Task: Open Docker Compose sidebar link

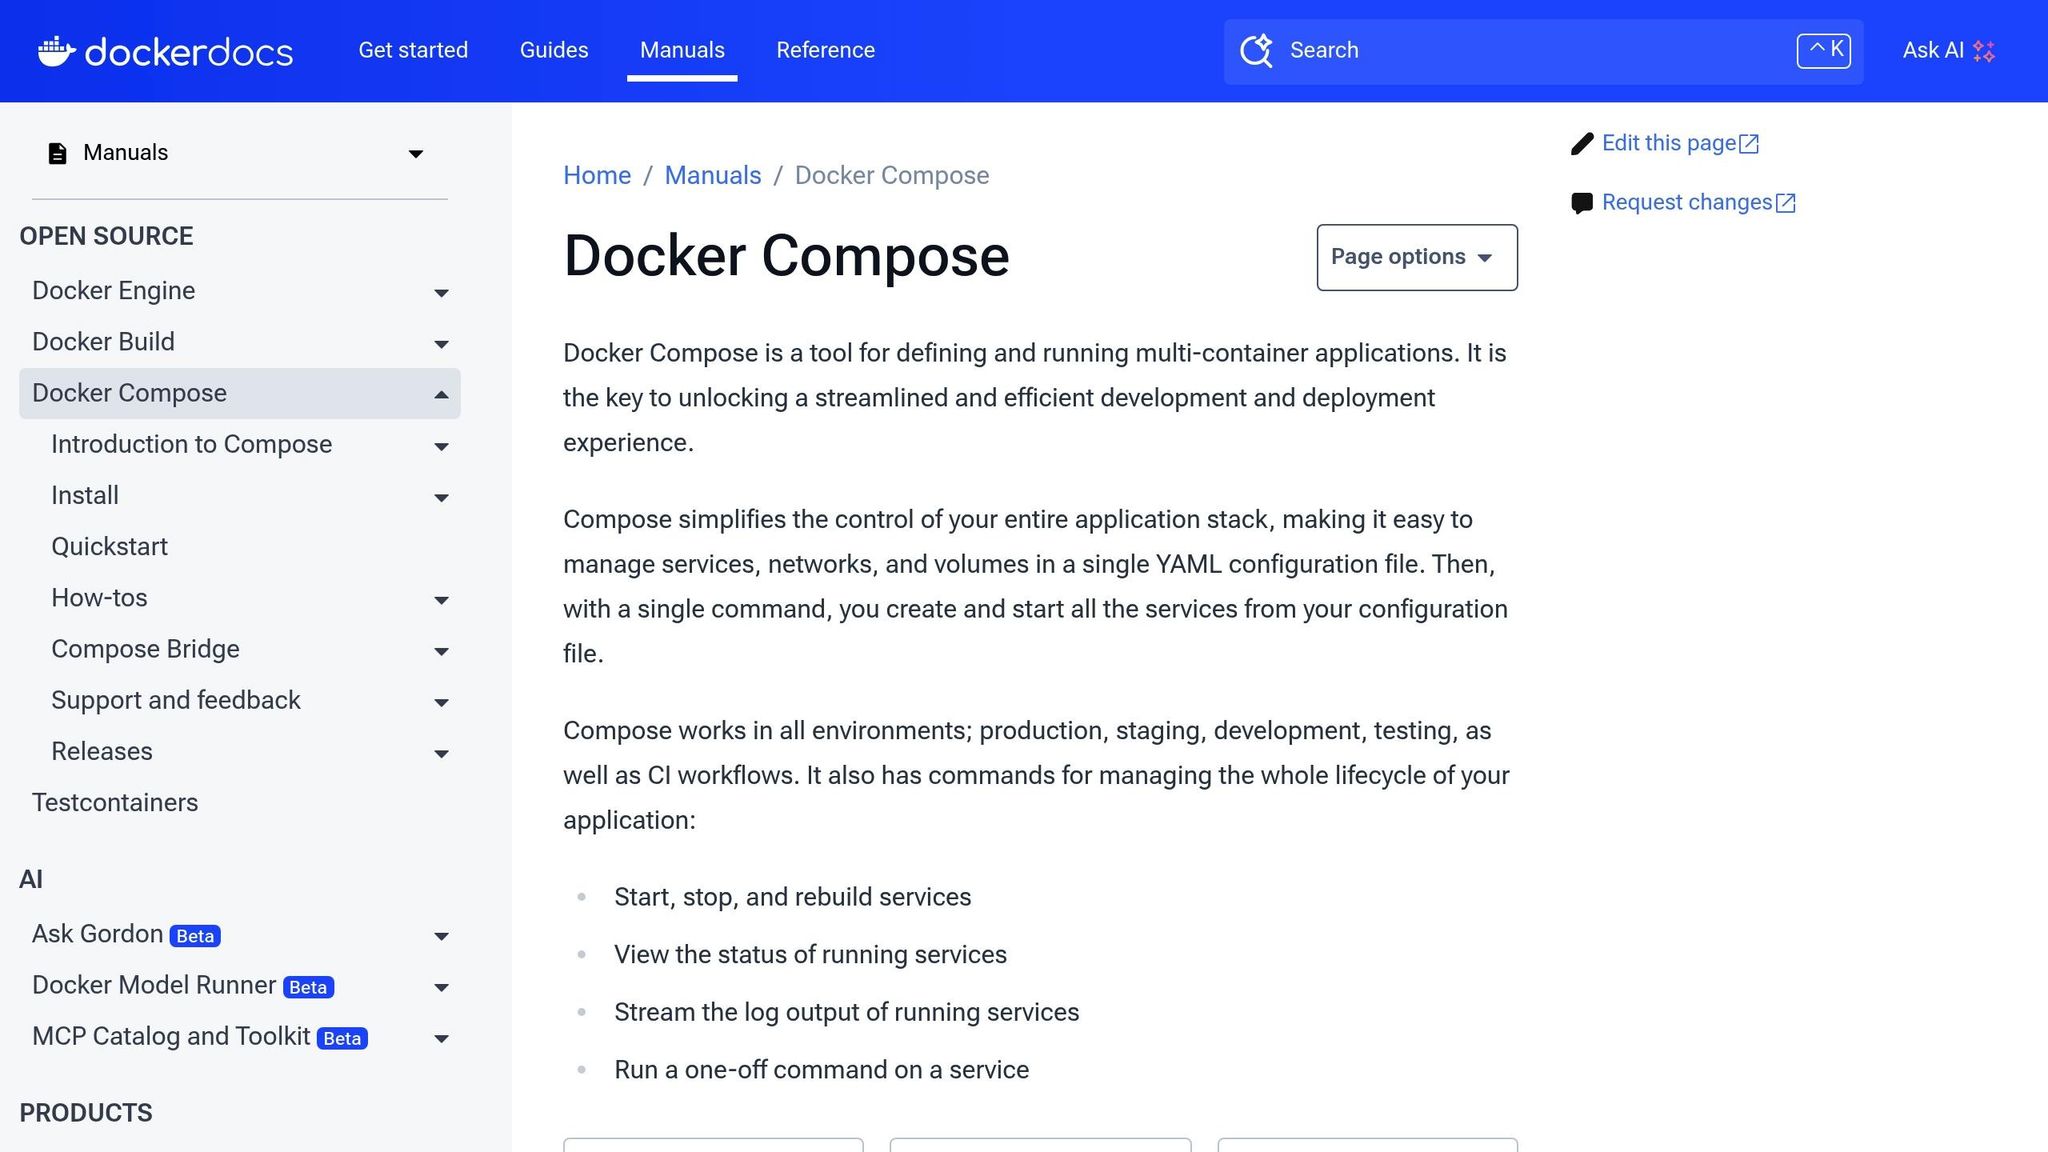Action: [x=129, y=393]
